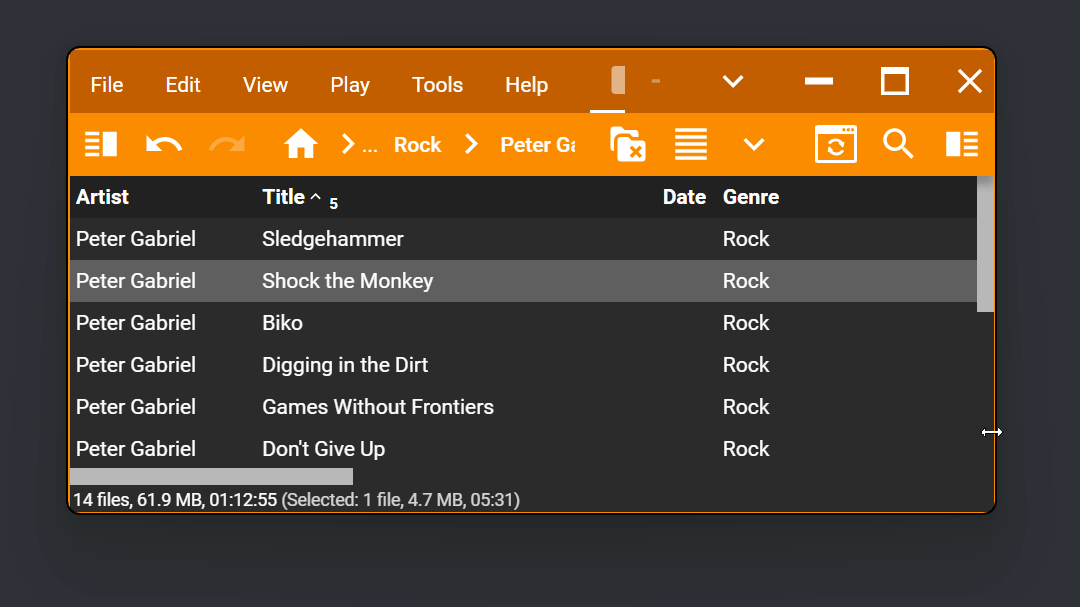The image size is (1080, 607).
Task: Expand the collapsed breadcrumb path ellipsis
Action: click(x=370, y=145)
